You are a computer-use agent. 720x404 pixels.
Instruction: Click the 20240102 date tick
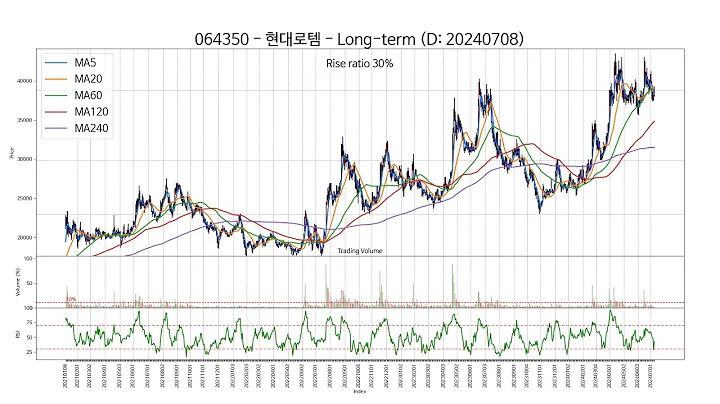coord(568,375)
